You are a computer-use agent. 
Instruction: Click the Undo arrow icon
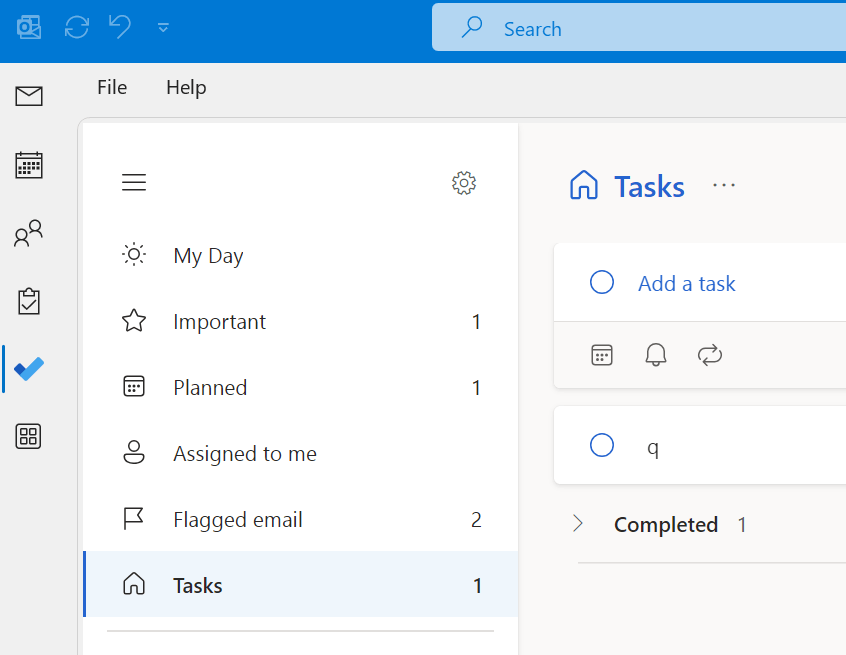(120, 27)
